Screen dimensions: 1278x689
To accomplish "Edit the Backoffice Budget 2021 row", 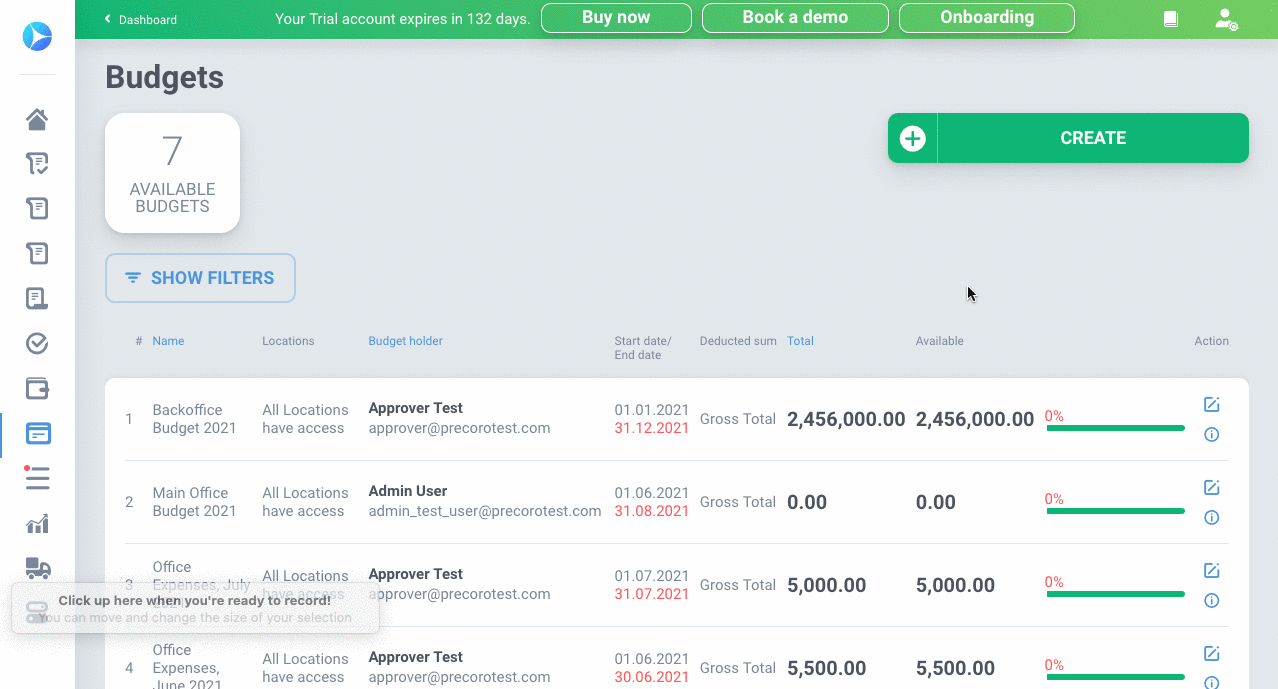I will [x=1211, y=404].
